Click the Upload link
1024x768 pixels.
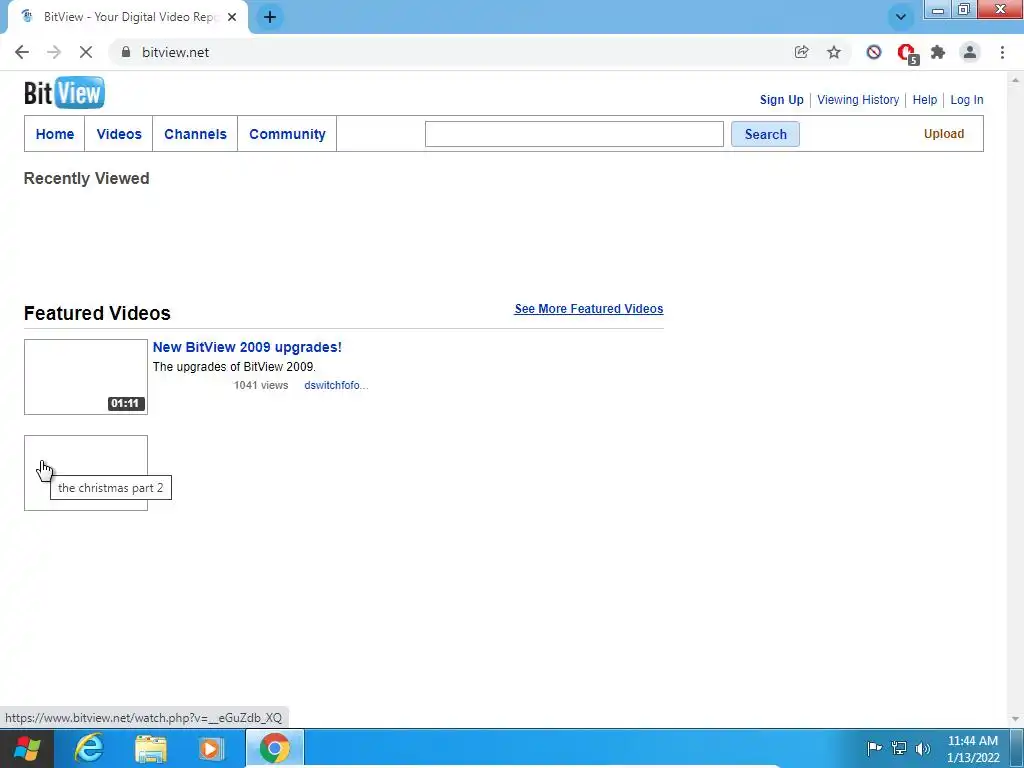[x=944, y=134]
